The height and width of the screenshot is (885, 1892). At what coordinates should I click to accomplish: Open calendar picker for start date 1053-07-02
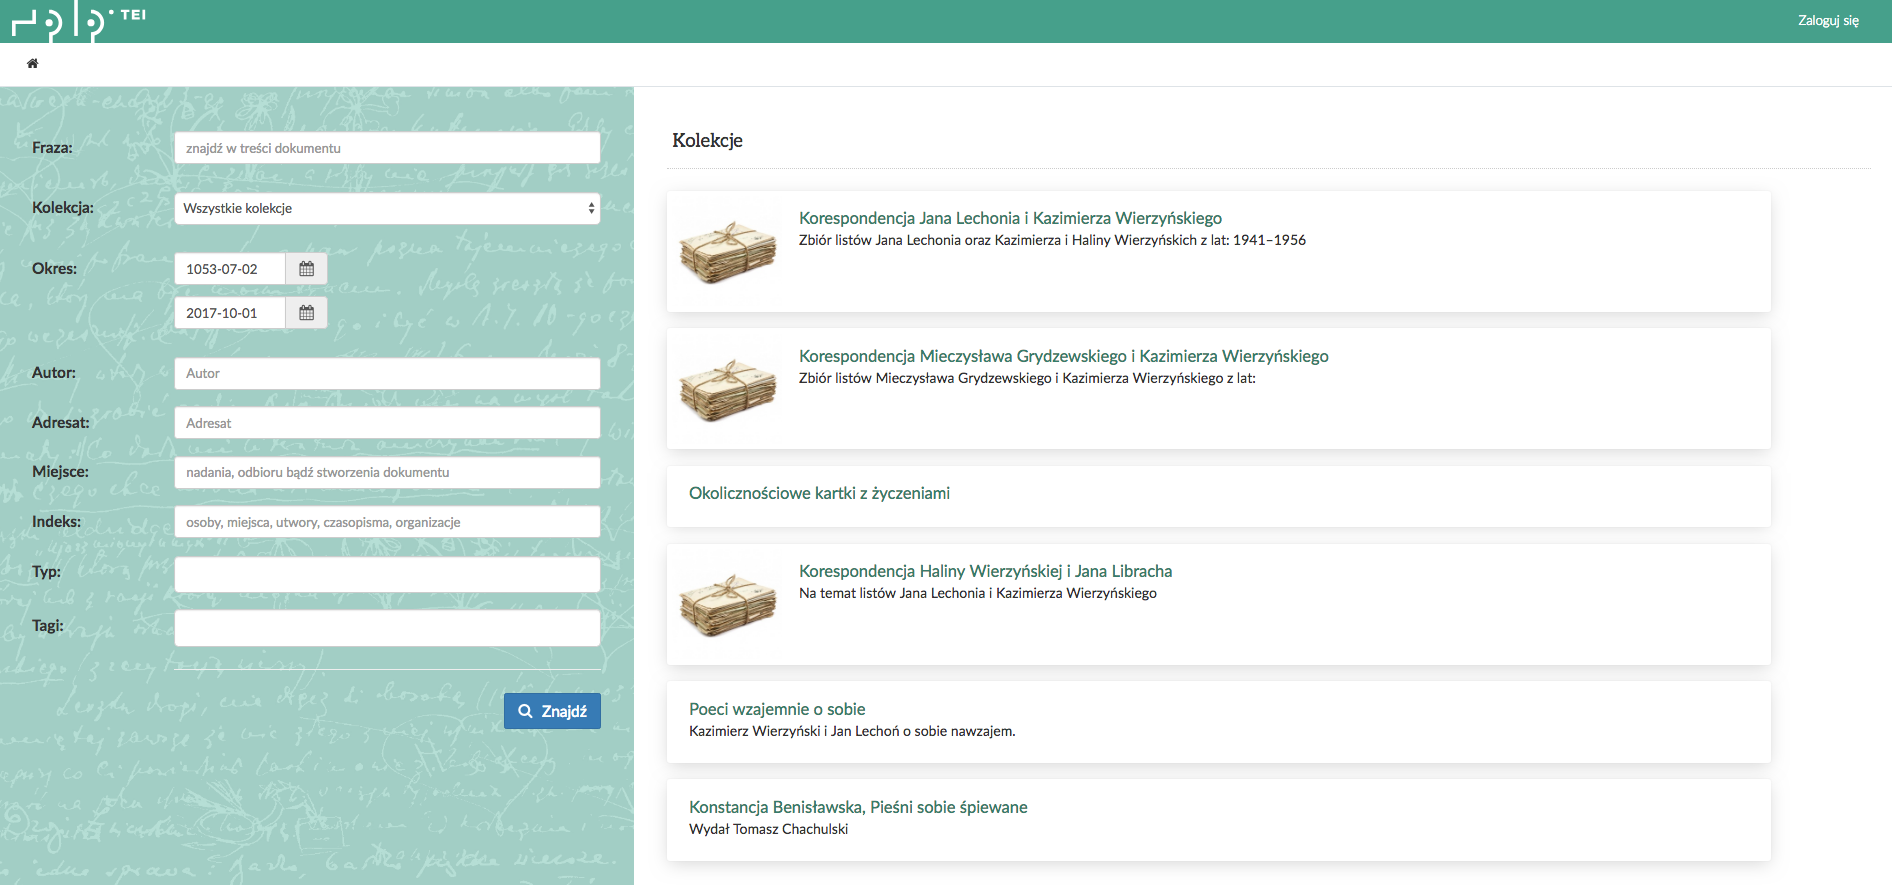coord(306,269)
